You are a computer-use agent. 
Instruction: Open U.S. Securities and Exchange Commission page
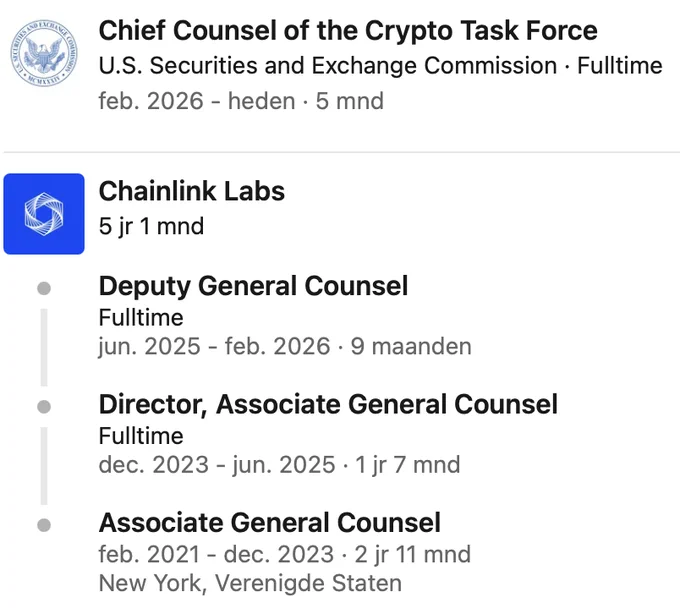[328, 66]
